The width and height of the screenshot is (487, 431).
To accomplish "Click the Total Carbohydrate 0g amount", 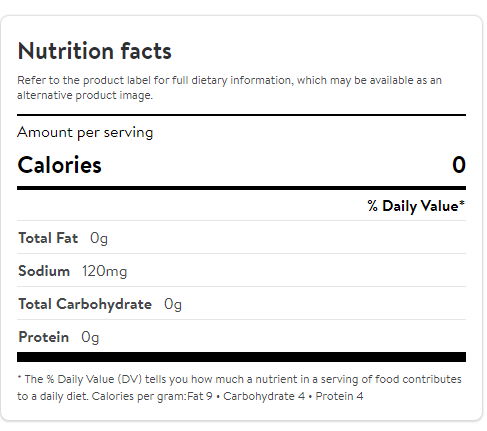I will pyautogui.click(x=173, y=304).
